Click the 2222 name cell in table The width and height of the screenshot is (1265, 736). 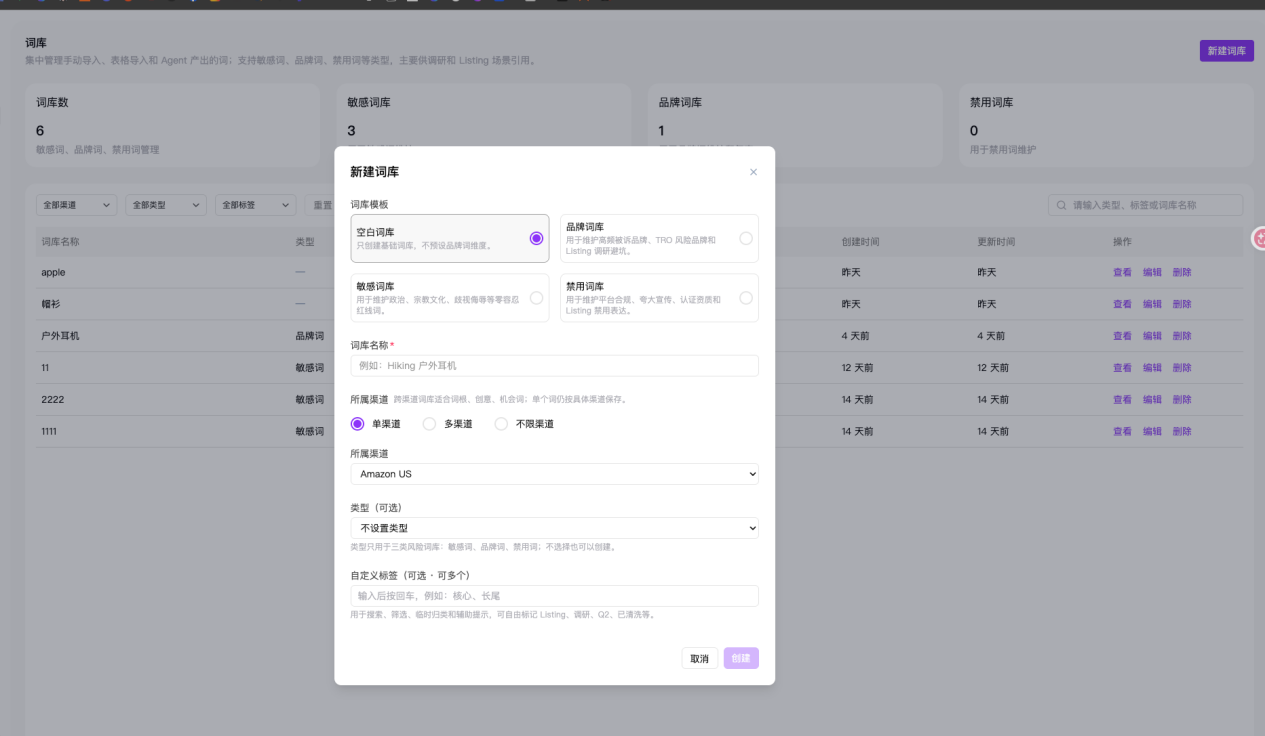click(x=53, y=400)
